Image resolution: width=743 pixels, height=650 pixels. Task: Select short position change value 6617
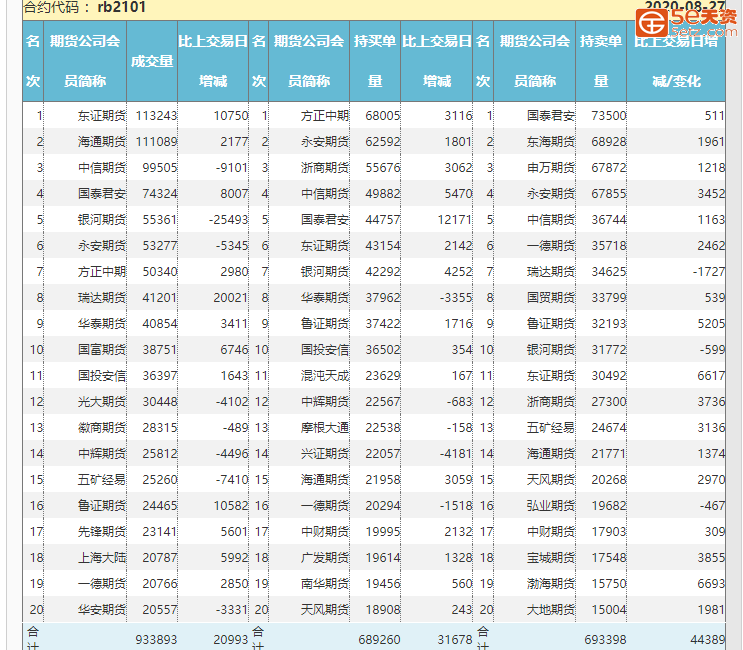711,376
